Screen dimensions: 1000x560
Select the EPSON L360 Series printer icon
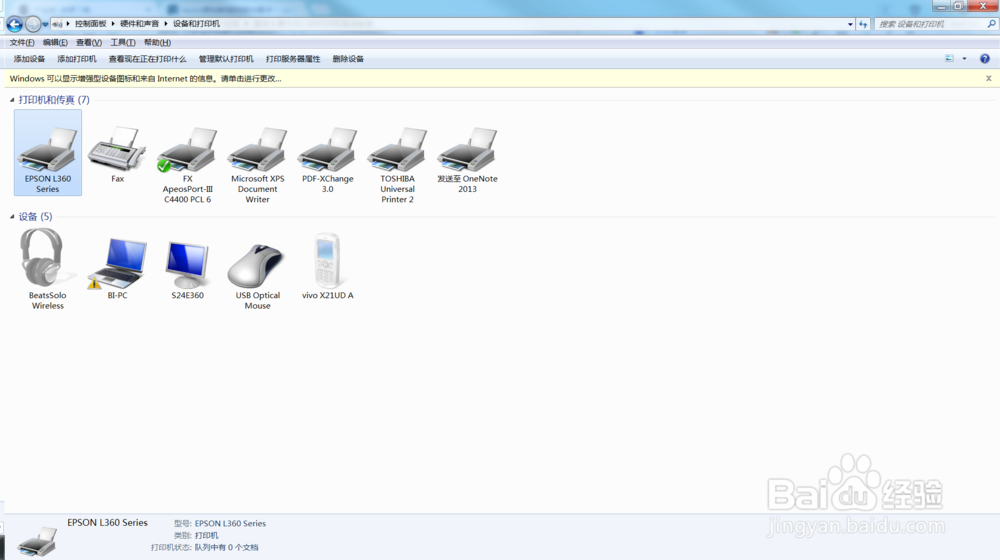tap(48, 152)
